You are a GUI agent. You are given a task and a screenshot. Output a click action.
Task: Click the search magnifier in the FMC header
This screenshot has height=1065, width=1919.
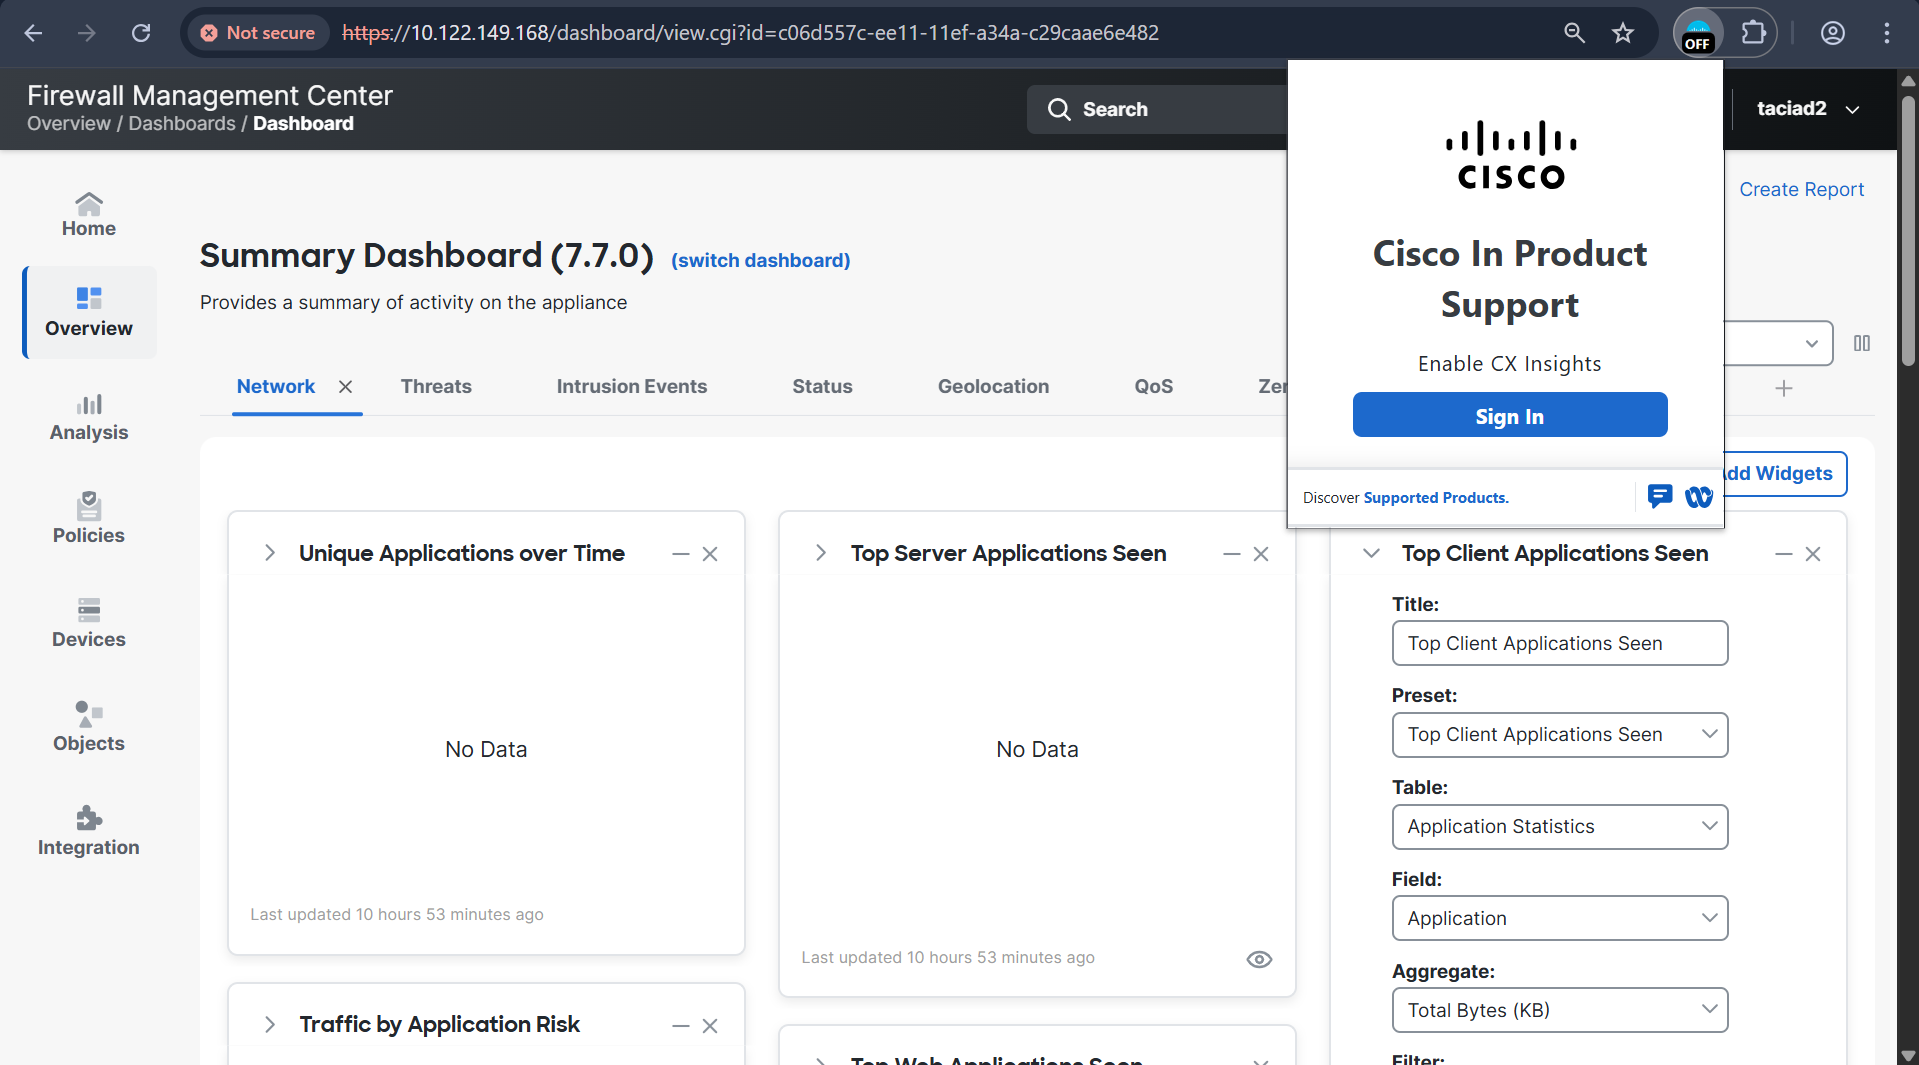tap(1059, 109)
